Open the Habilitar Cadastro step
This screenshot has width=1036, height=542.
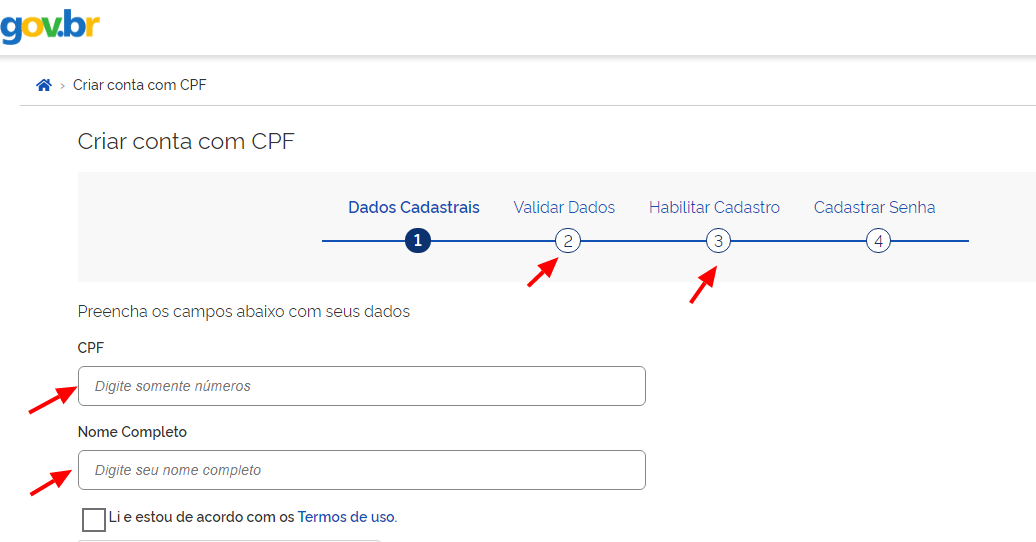(x=714, y=208)
